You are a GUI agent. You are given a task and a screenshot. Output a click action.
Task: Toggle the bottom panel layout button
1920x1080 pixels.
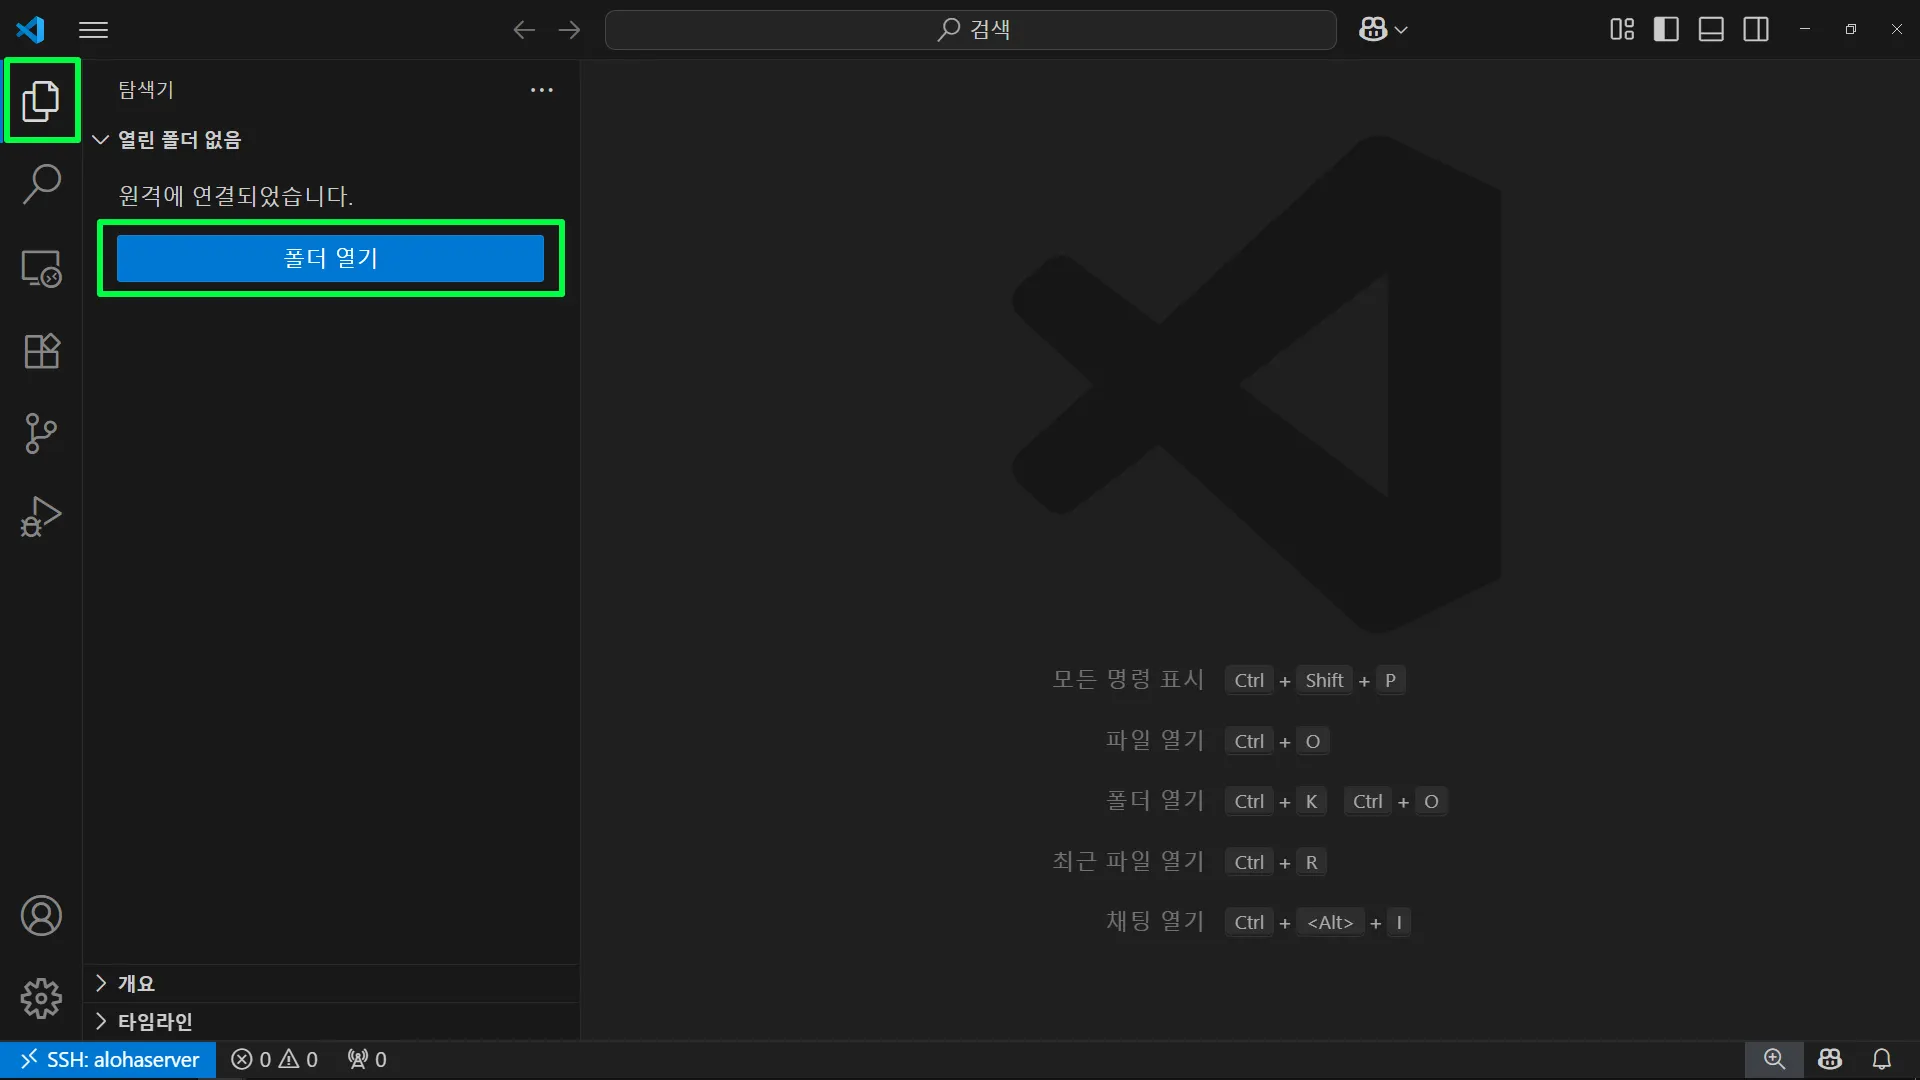(1711, 30)
